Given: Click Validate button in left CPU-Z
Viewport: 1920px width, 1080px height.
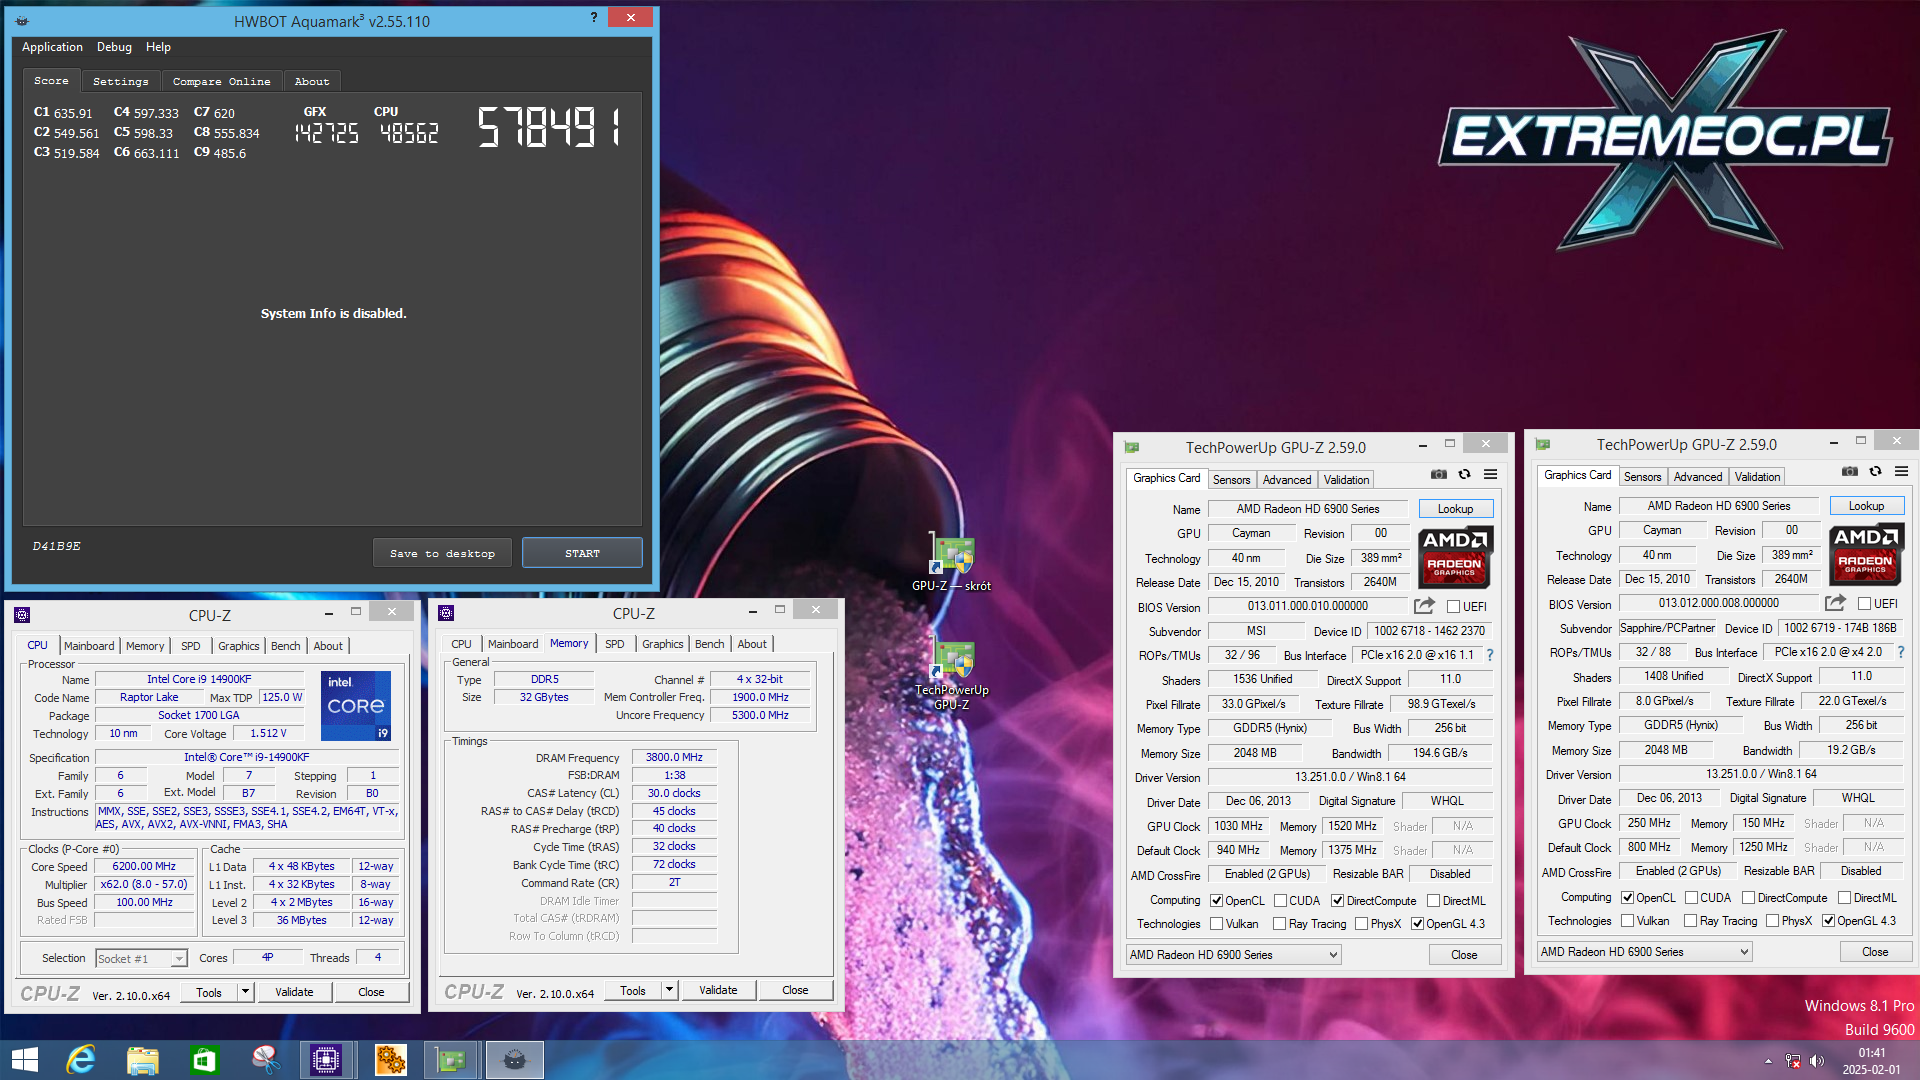Looking at the screenshot, I should click(x=294, y=992).
